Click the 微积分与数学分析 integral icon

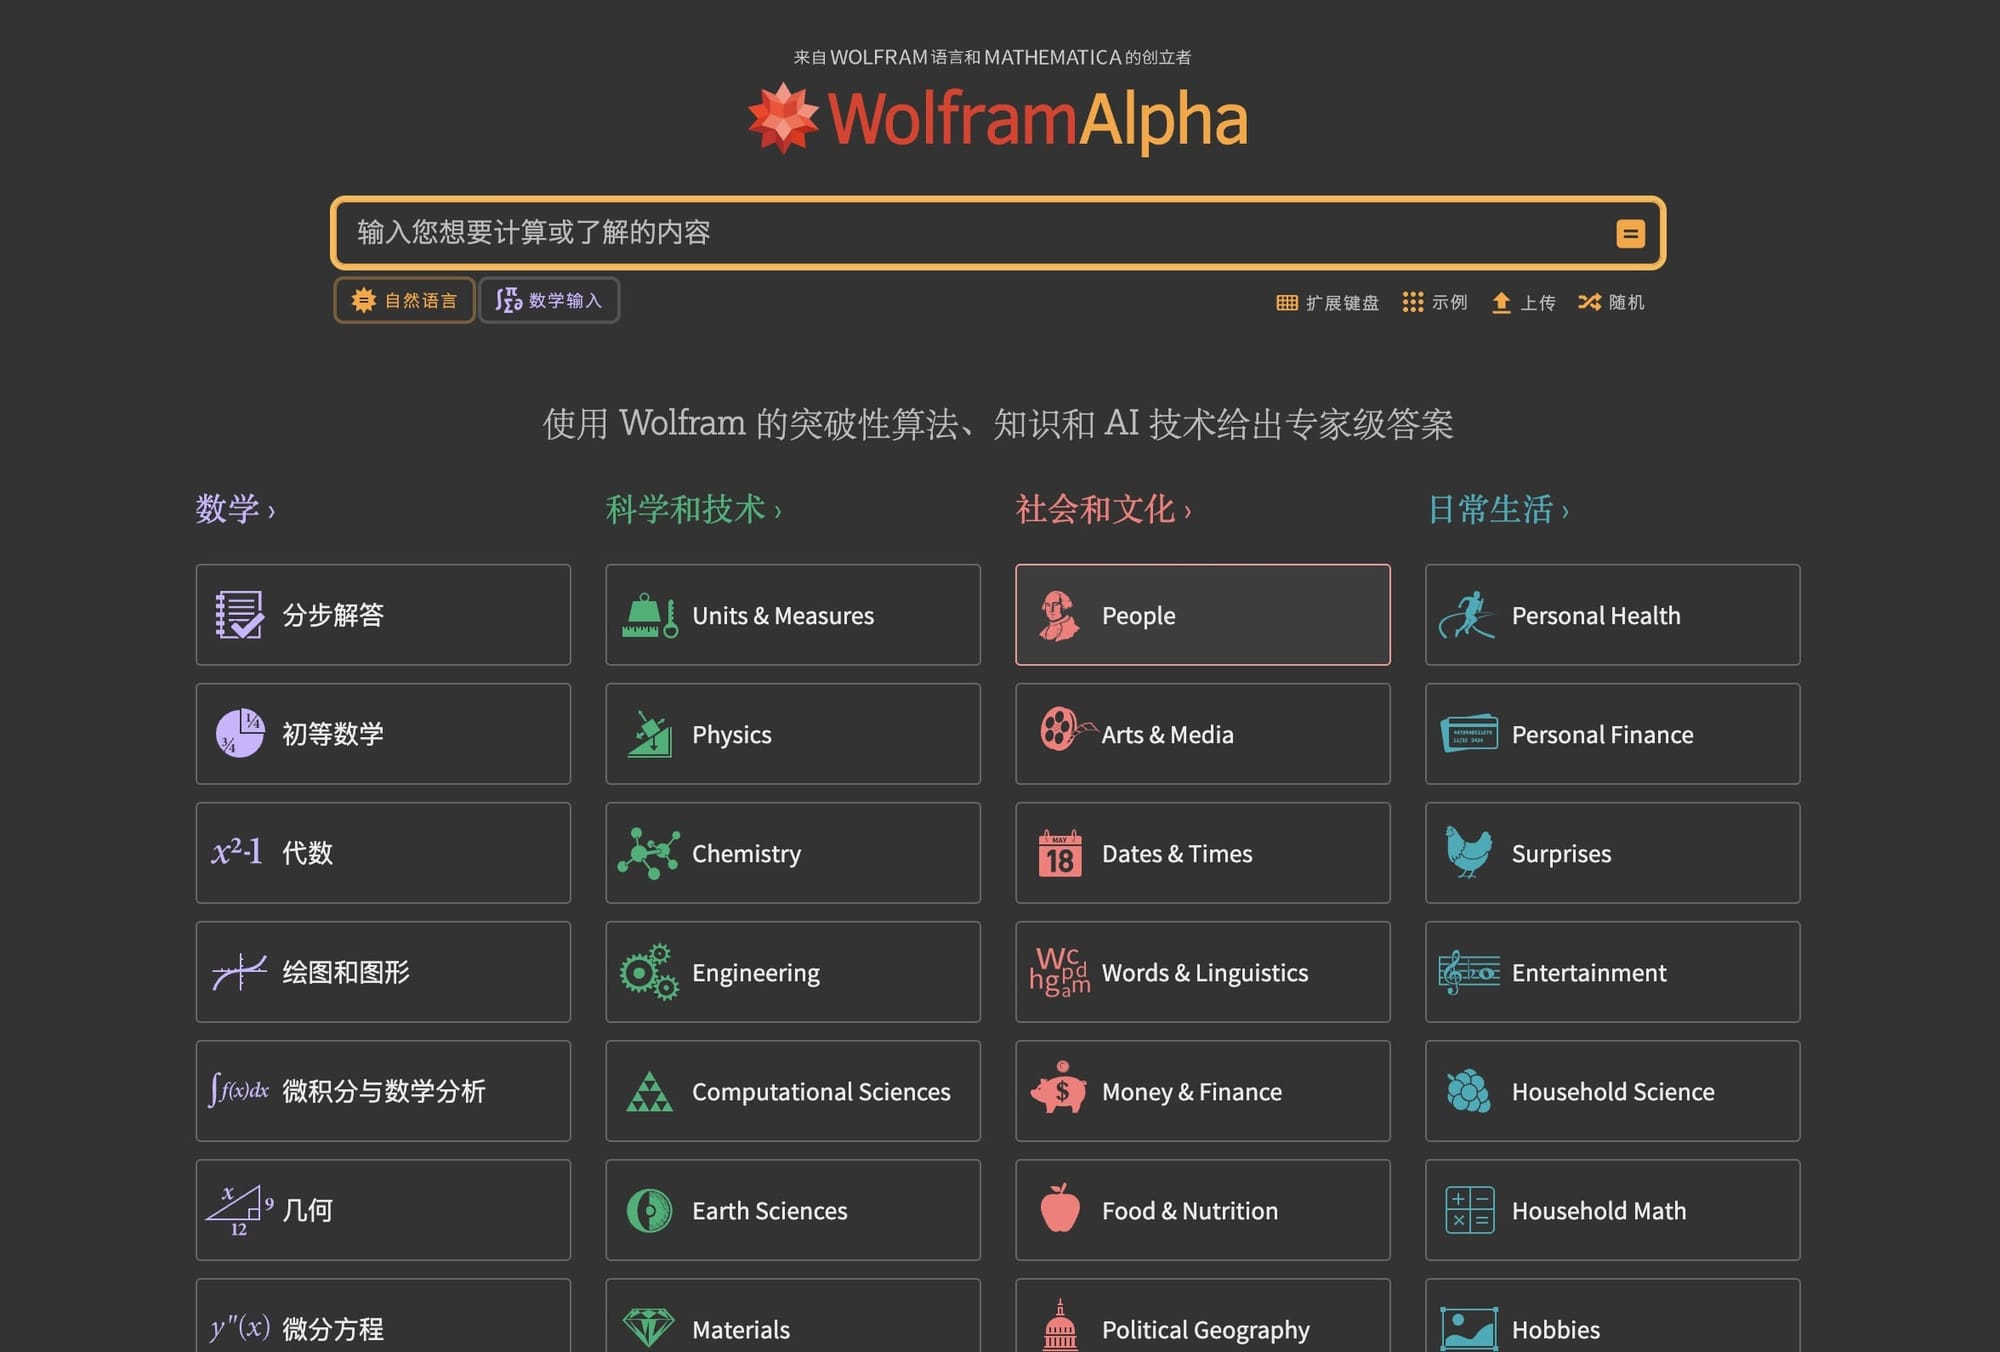238,1090
